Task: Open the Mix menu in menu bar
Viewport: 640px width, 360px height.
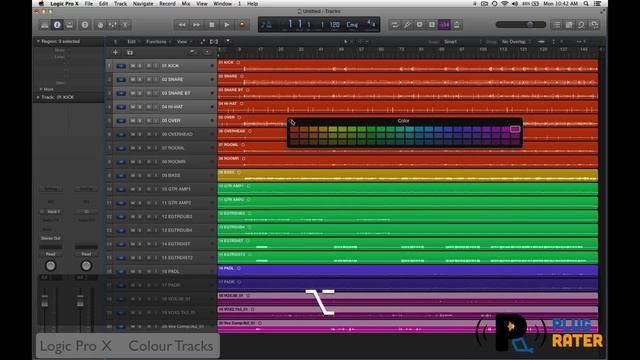Action: [186, 4]
